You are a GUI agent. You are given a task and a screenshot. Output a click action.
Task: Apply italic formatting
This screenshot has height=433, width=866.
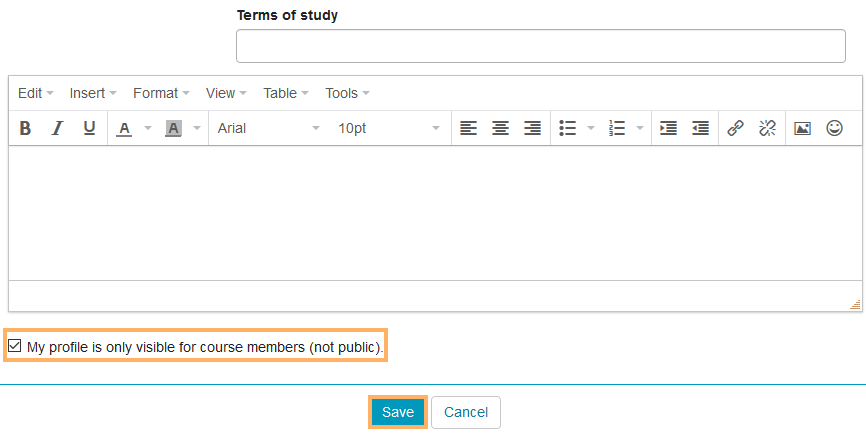tap(57, 128)
